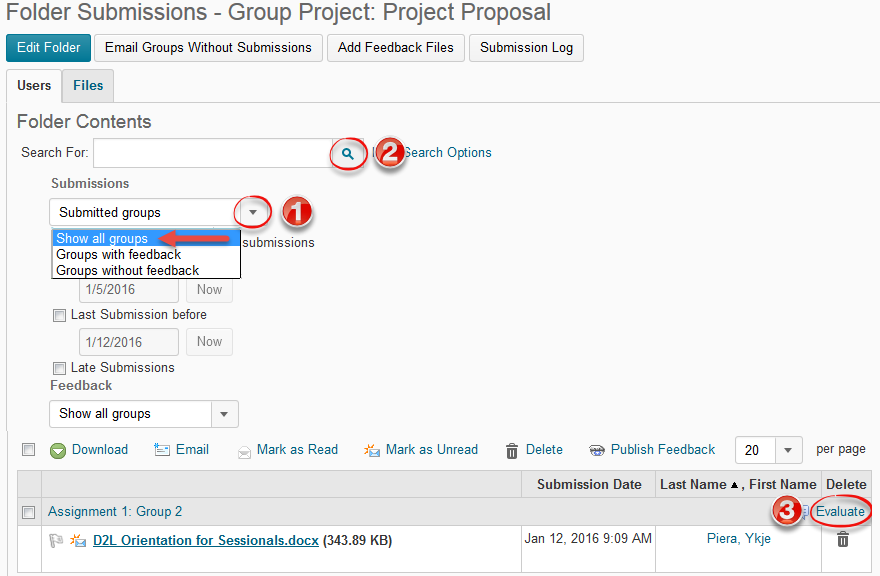
Task: Click the Edit Folder button
Action: click(48, 48)
